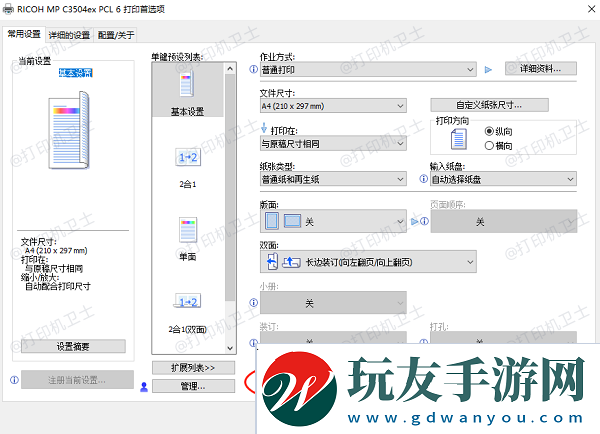Open 小册 booklet dropdown
The width and height of the screenshot is (600, 434).
[x=333, y=303]
